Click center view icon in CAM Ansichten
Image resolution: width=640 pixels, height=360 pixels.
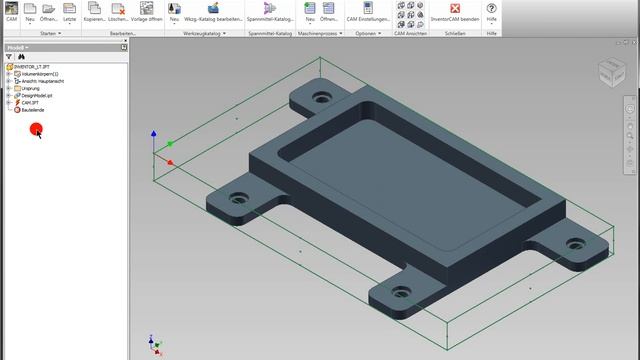[x=411, y=15]
